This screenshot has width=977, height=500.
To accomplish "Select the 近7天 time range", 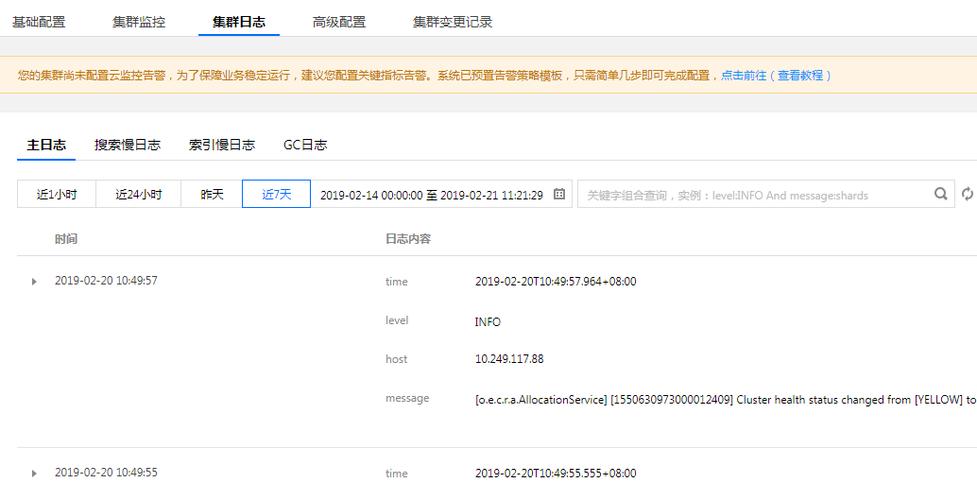I will tap(276, 194).
